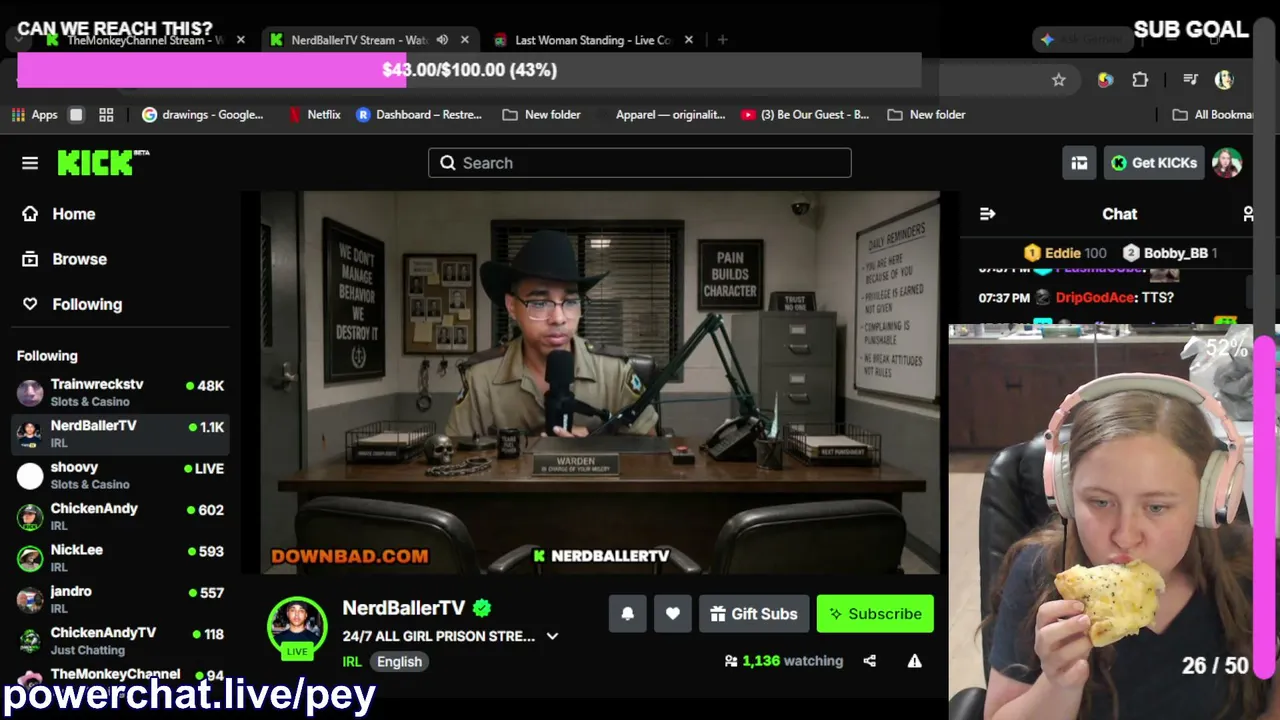The height and width of the screenshot is (720, 1280).
Task: Open first New folder bookmark folder
Action: (x=541, y=115)
